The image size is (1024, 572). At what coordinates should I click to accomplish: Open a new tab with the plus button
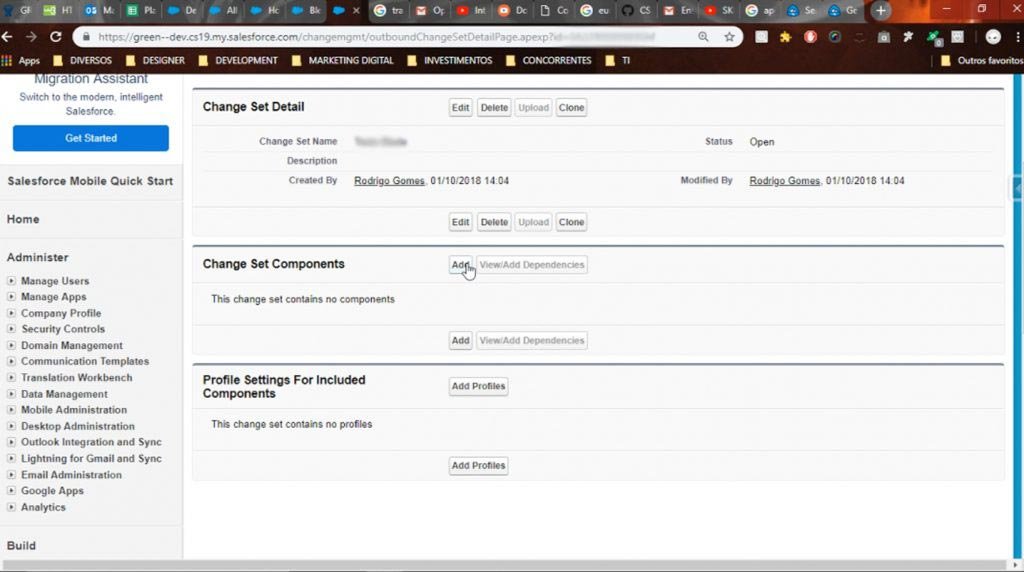coord(880,10)
